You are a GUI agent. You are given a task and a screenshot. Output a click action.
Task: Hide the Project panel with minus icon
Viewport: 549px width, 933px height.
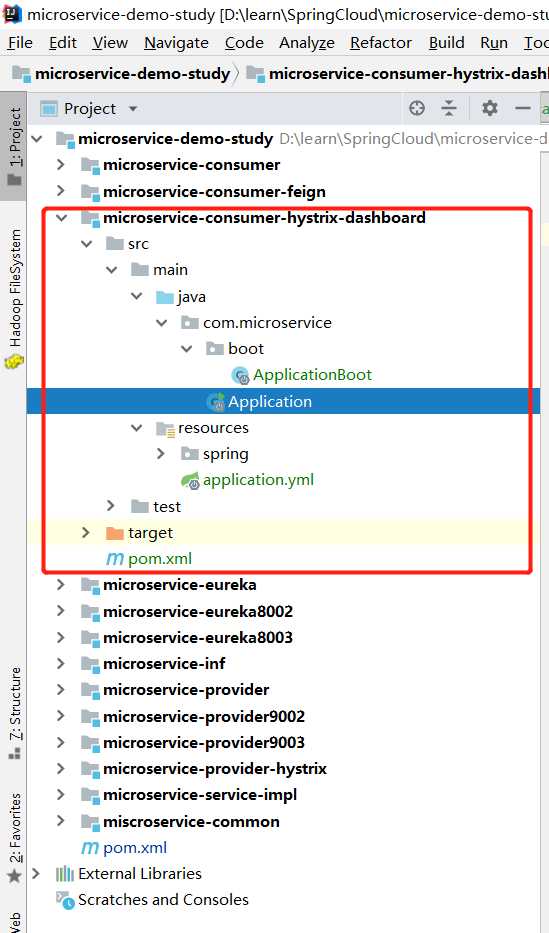pyautogui.click(x=523, y=108)
